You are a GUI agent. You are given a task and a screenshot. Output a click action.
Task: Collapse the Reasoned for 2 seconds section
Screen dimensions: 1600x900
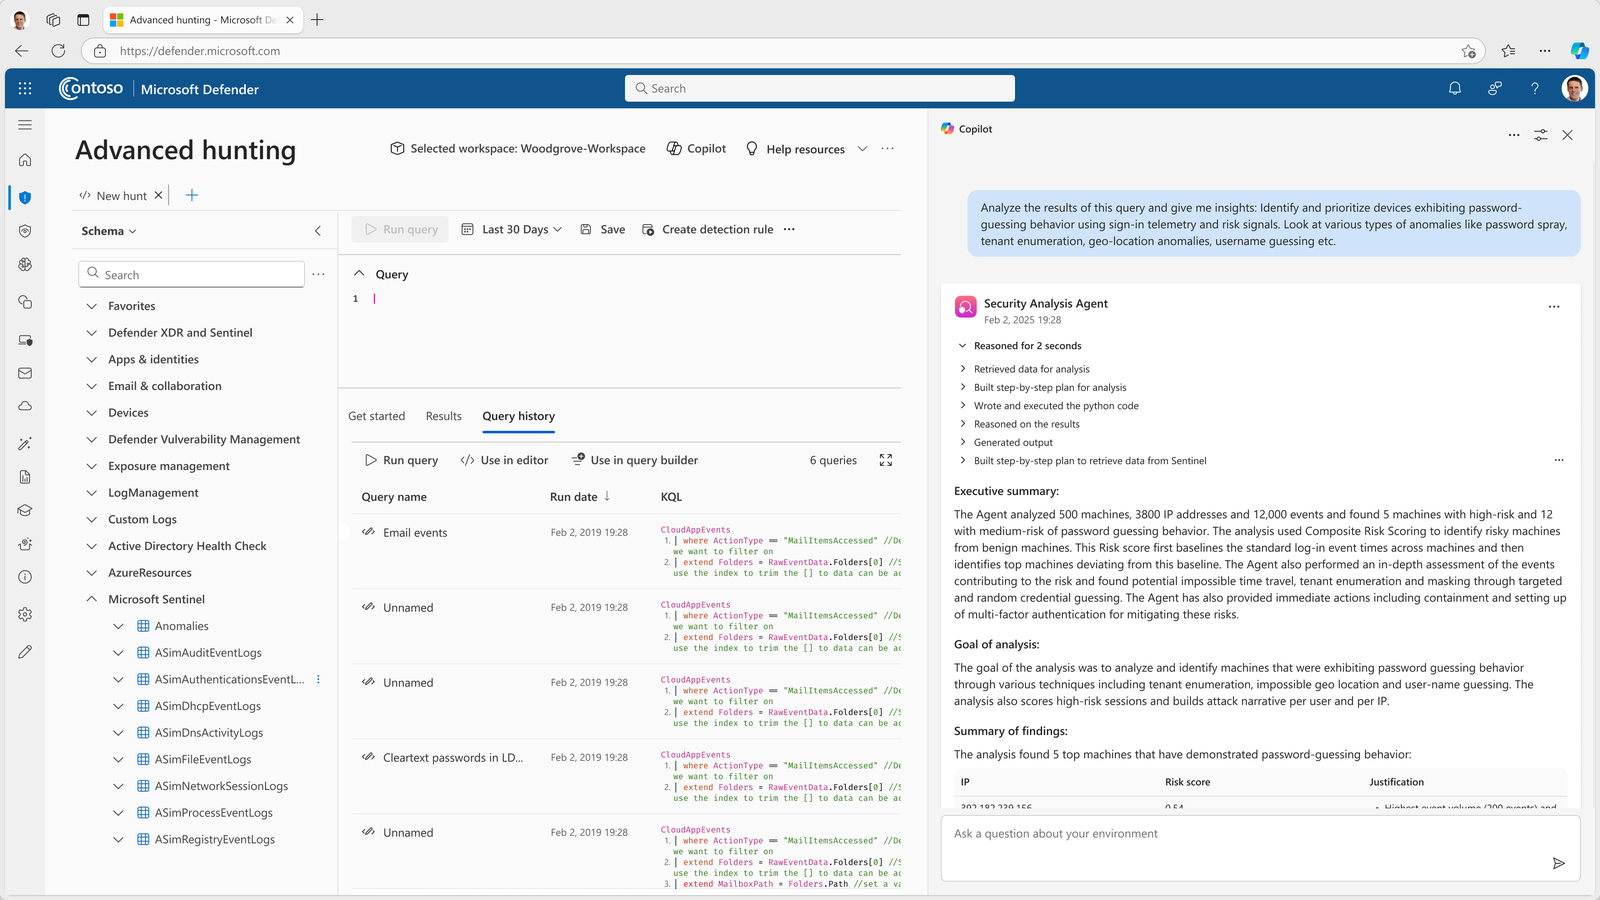pyautogui.click(x=963, y=346)
